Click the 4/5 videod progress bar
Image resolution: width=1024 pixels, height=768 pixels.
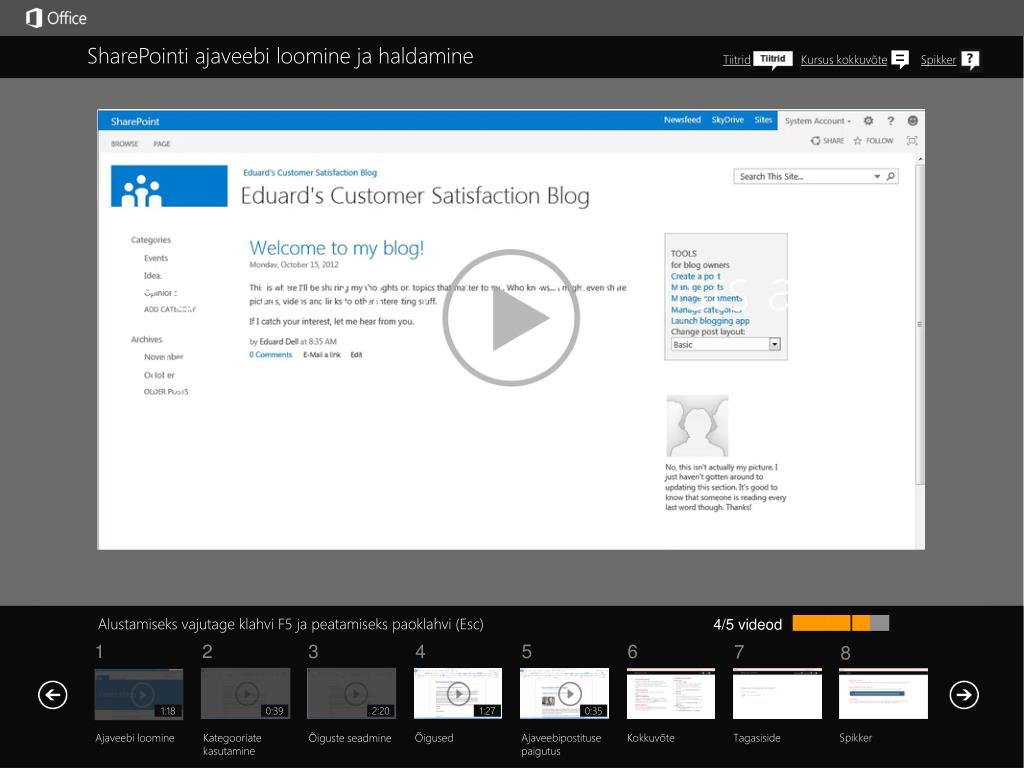click(840, 623)
